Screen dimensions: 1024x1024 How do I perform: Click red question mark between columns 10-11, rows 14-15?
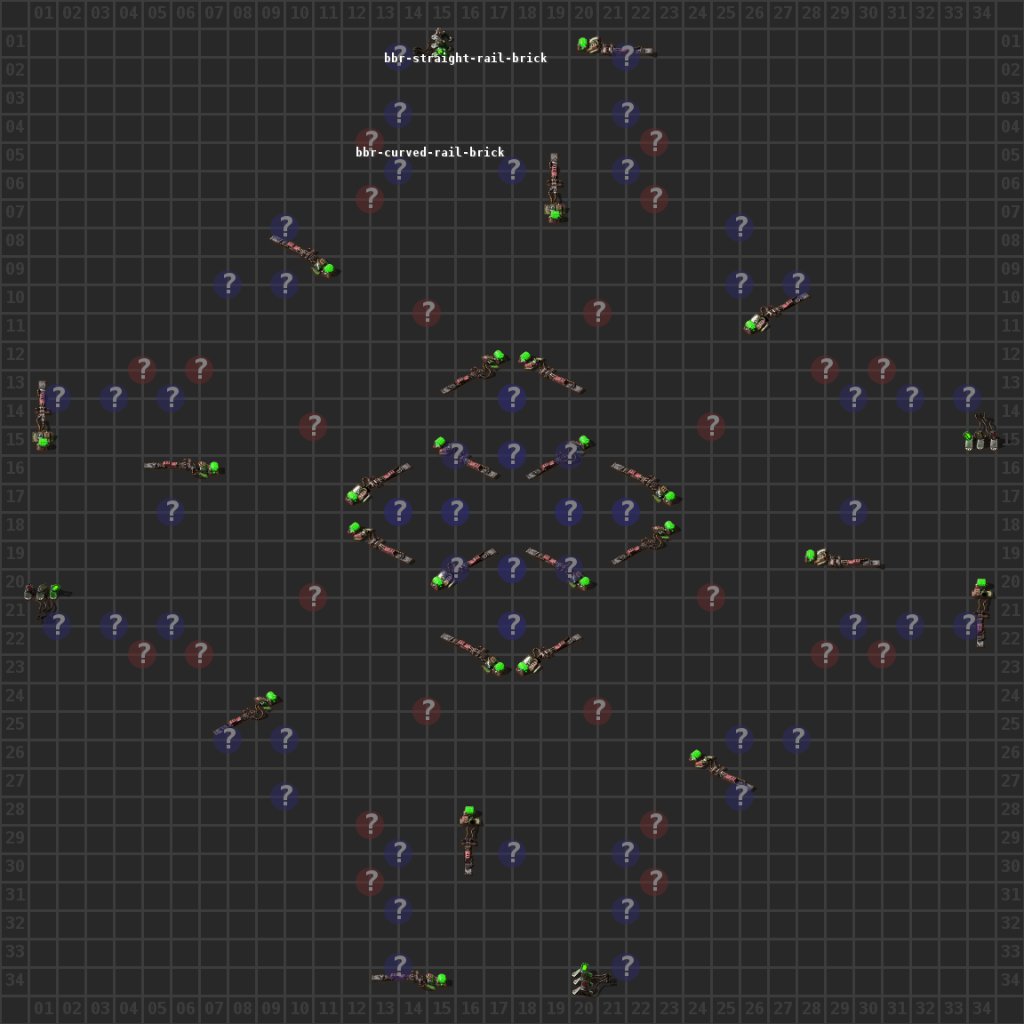point(313,426)
